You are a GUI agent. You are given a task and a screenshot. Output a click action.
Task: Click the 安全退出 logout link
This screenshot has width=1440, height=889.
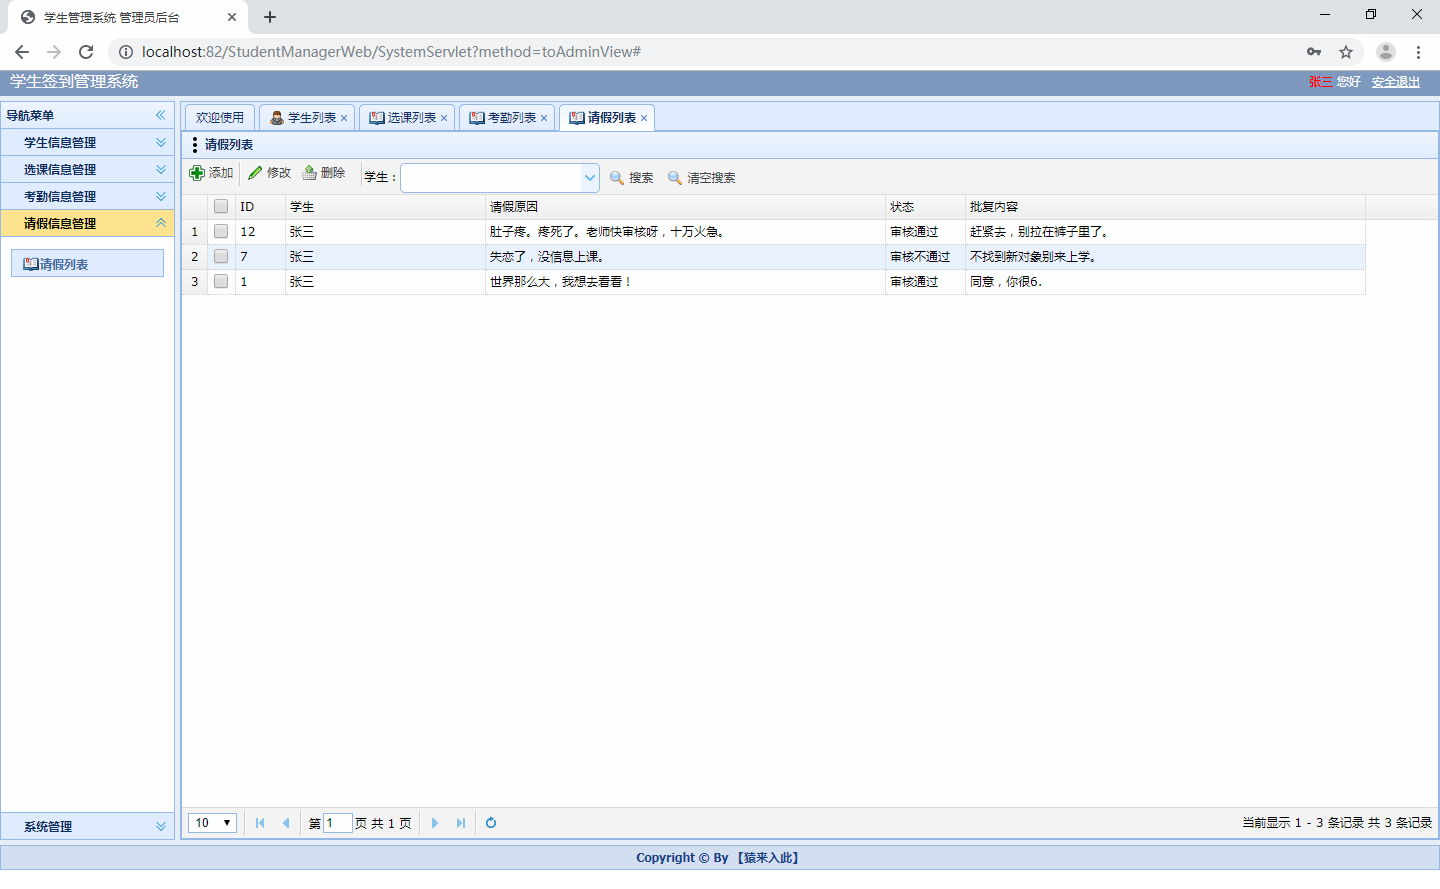(x=1396, y=82)
